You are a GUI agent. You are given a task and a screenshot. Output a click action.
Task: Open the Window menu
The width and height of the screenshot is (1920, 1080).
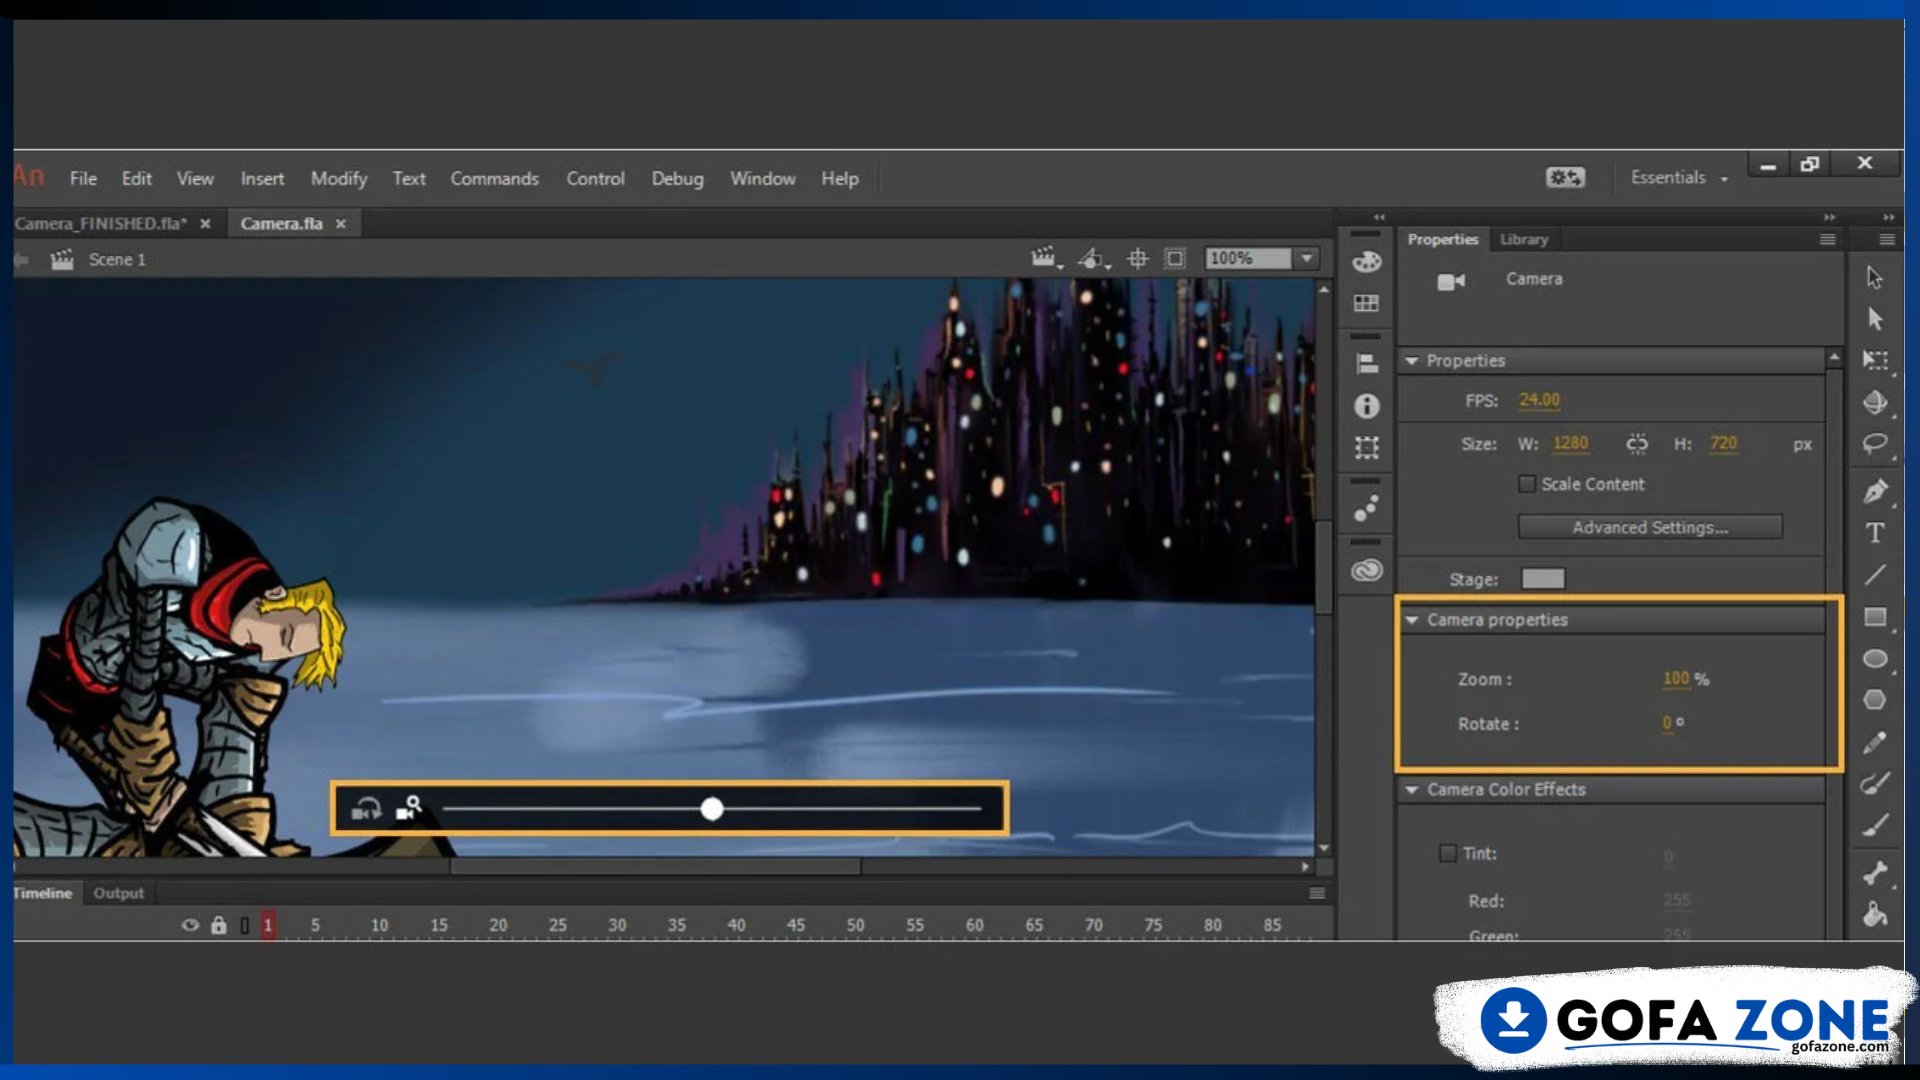pos(763,178)
